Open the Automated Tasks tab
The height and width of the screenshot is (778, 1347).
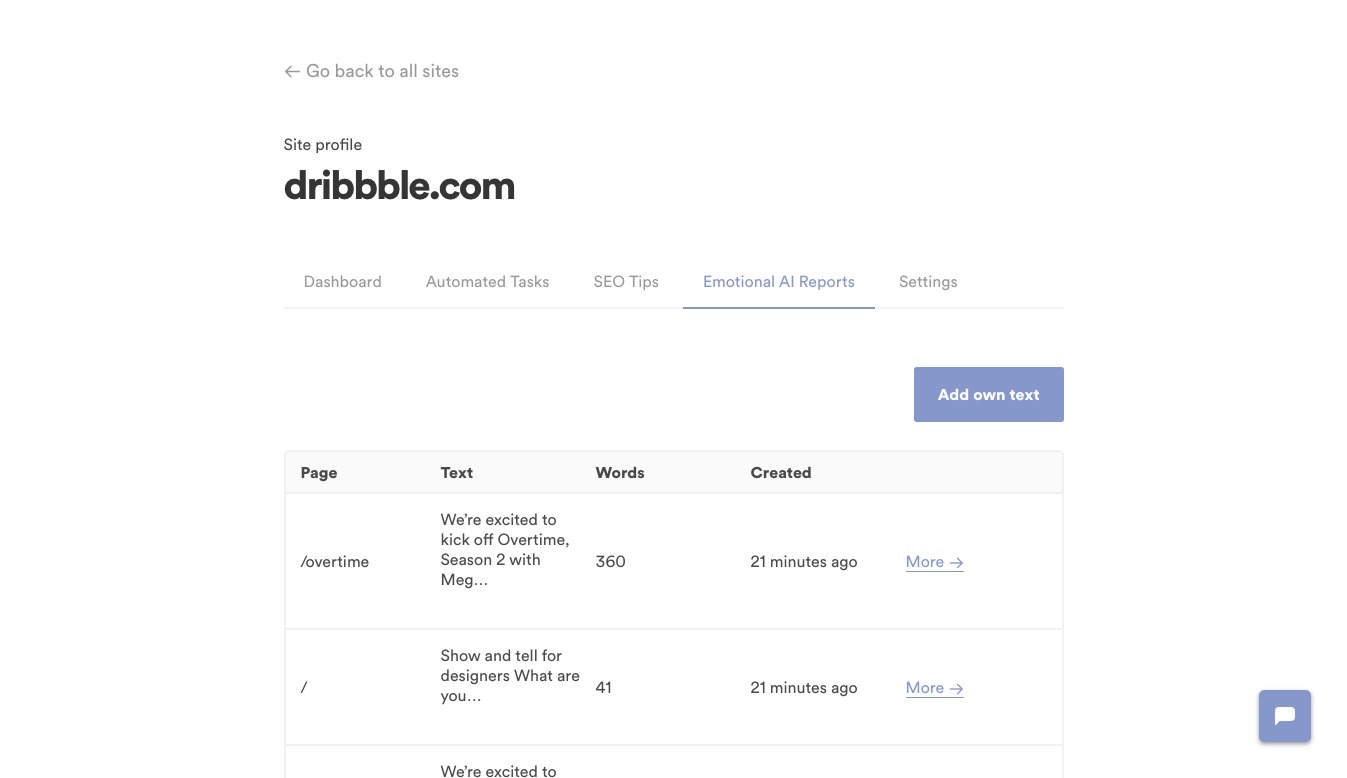tap(487, 282)
